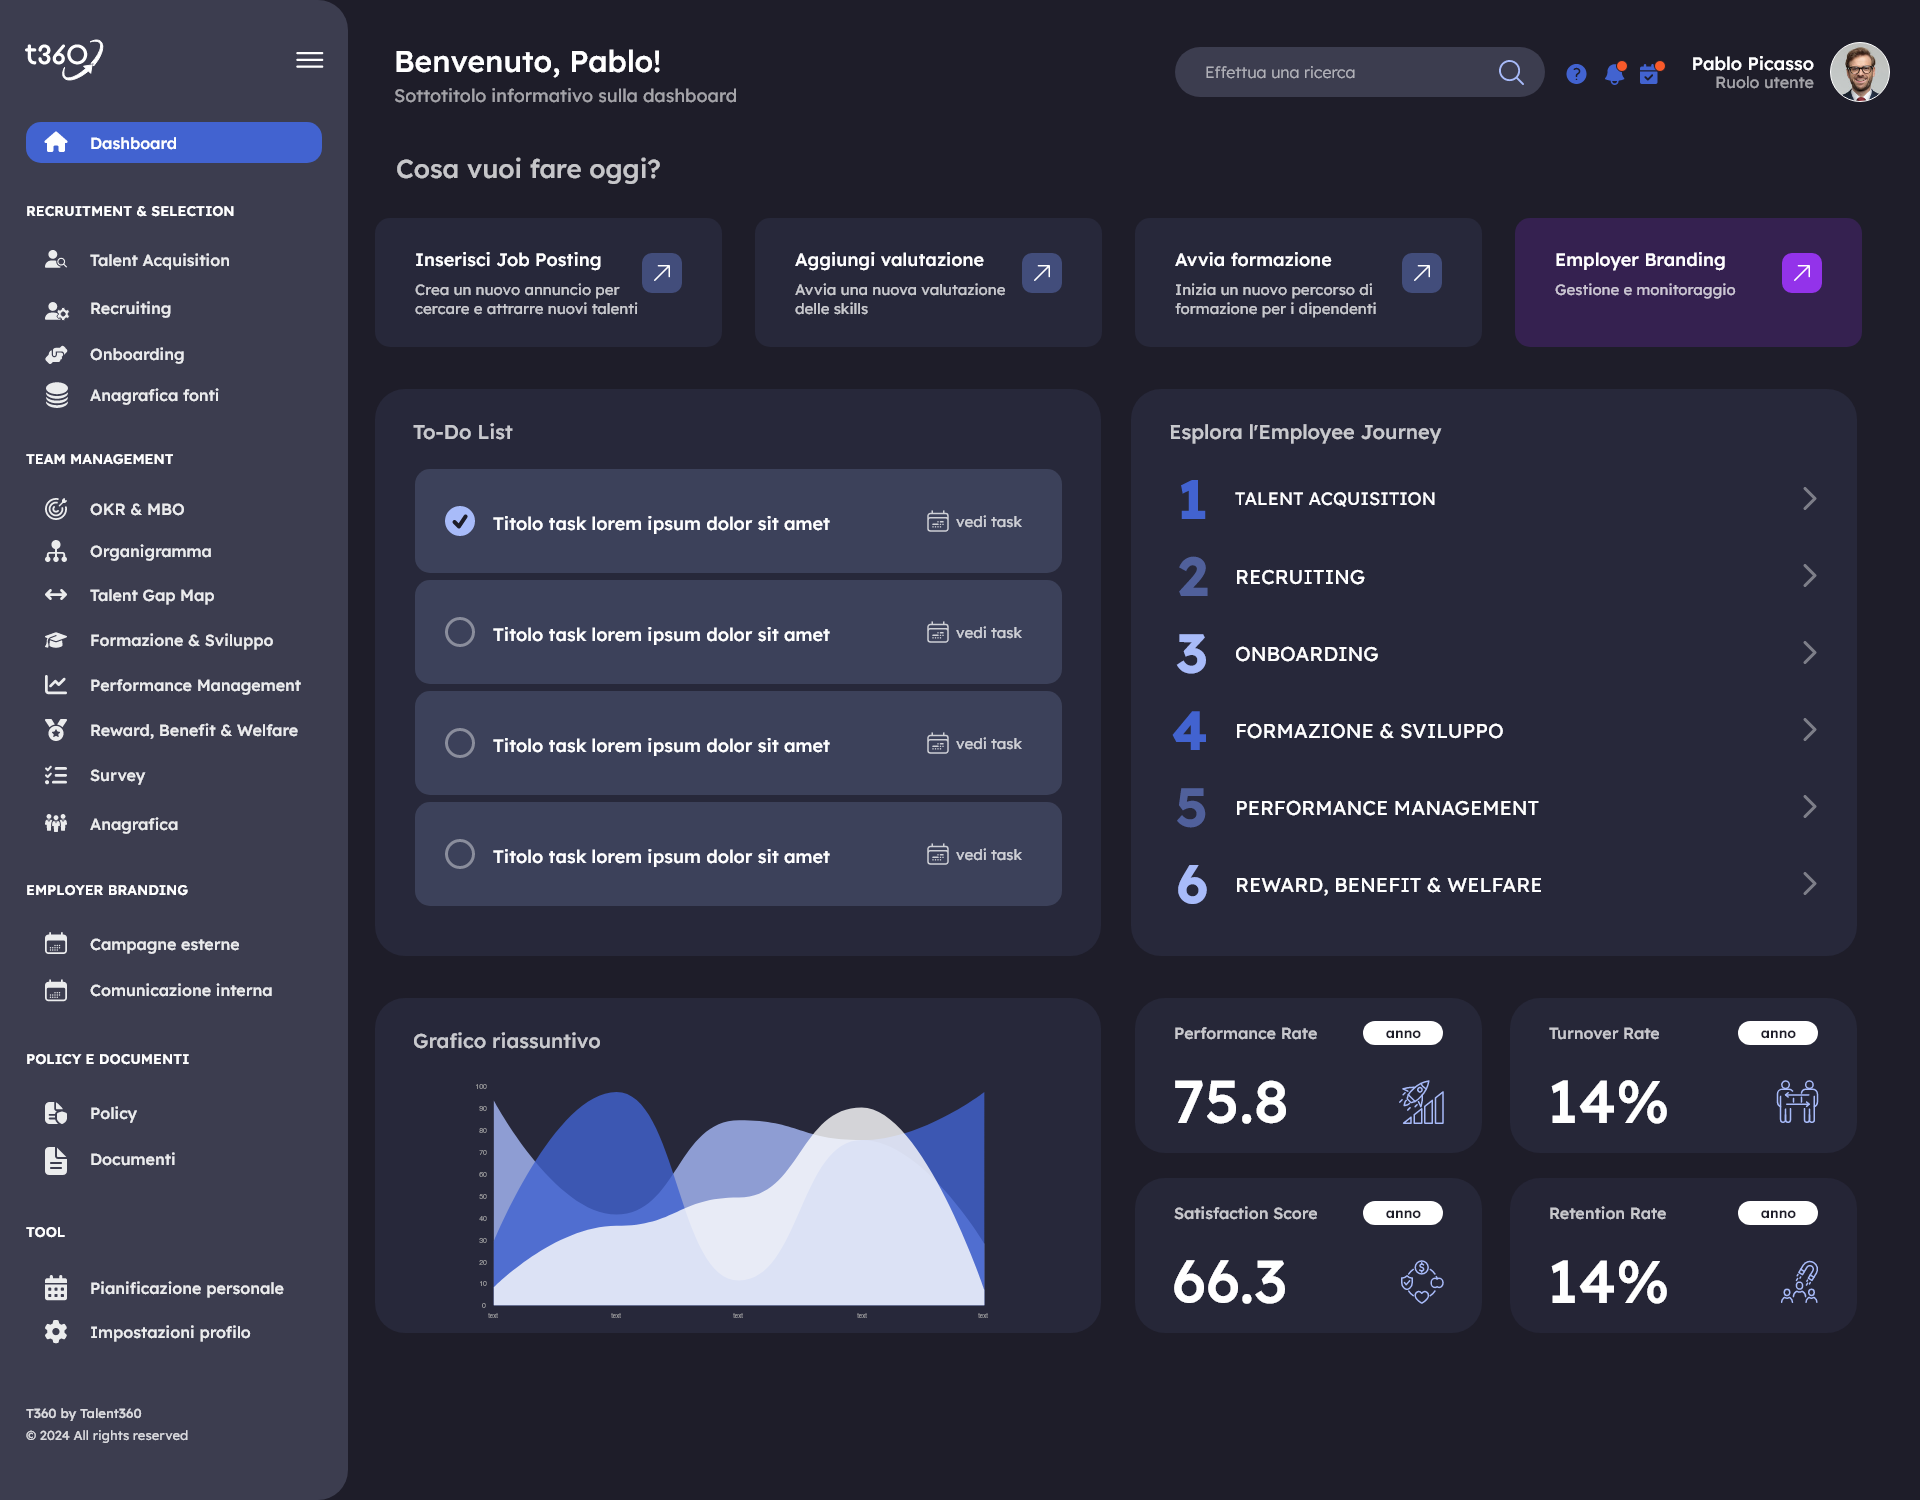Expand Onboarding journey step chevron
The image size is (1920, 1500).
tap(1809, 653)
